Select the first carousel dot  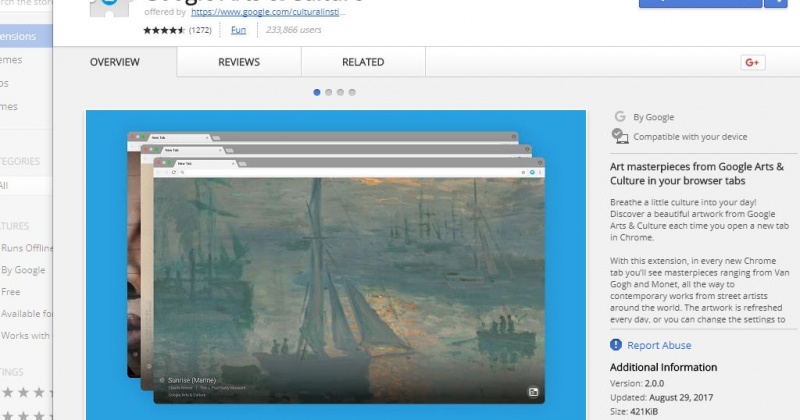click(x=317, y=92)
